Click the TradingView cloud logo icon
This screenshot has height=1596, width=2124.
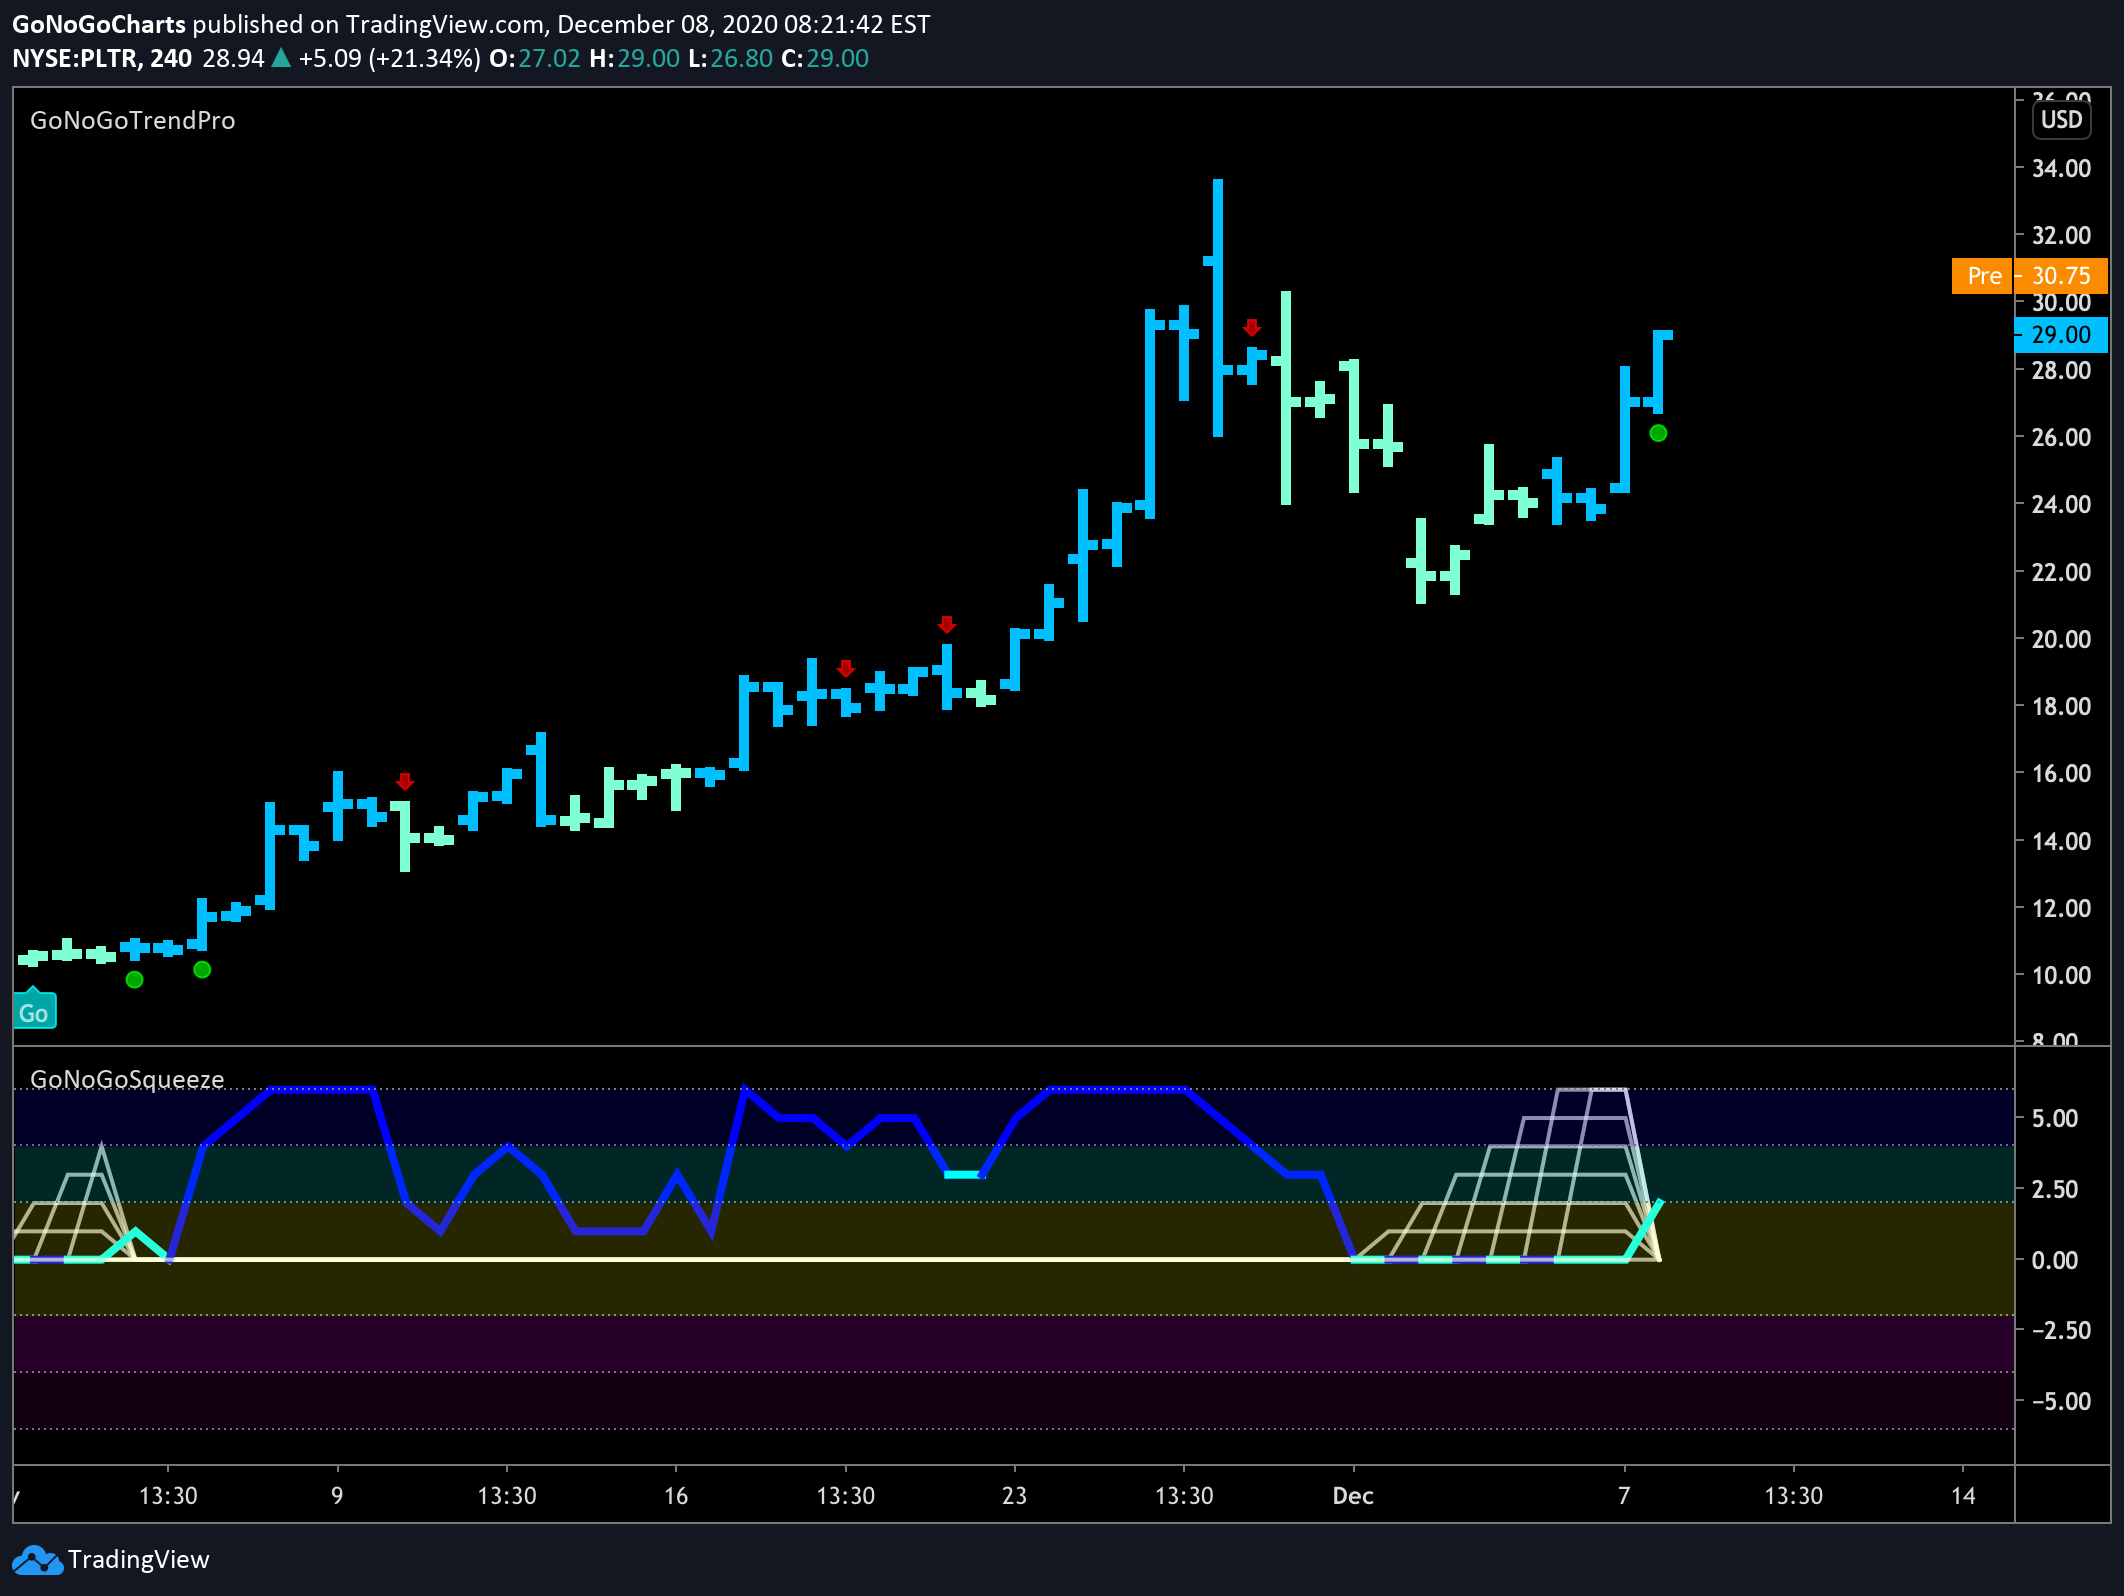click(38, 1560)
